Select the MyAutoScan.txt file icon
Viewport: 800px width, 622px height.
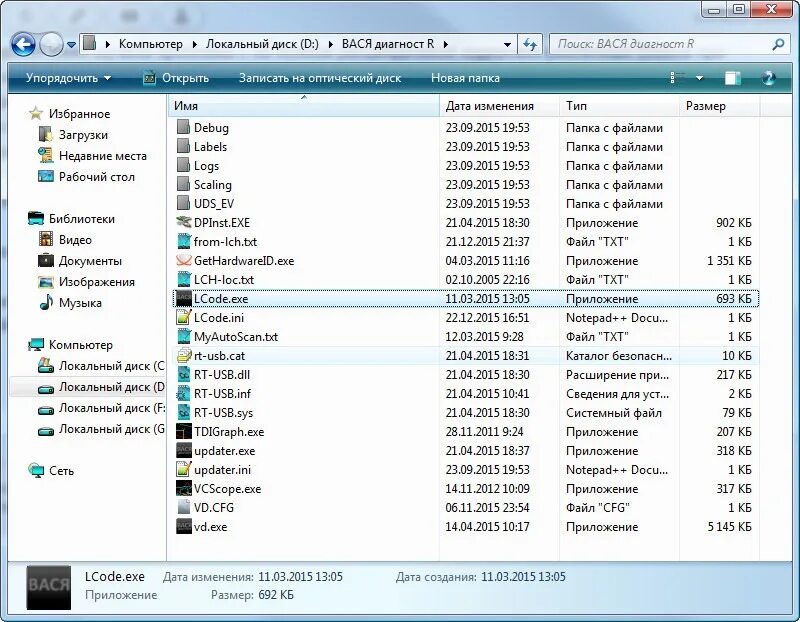click(184, 336)
